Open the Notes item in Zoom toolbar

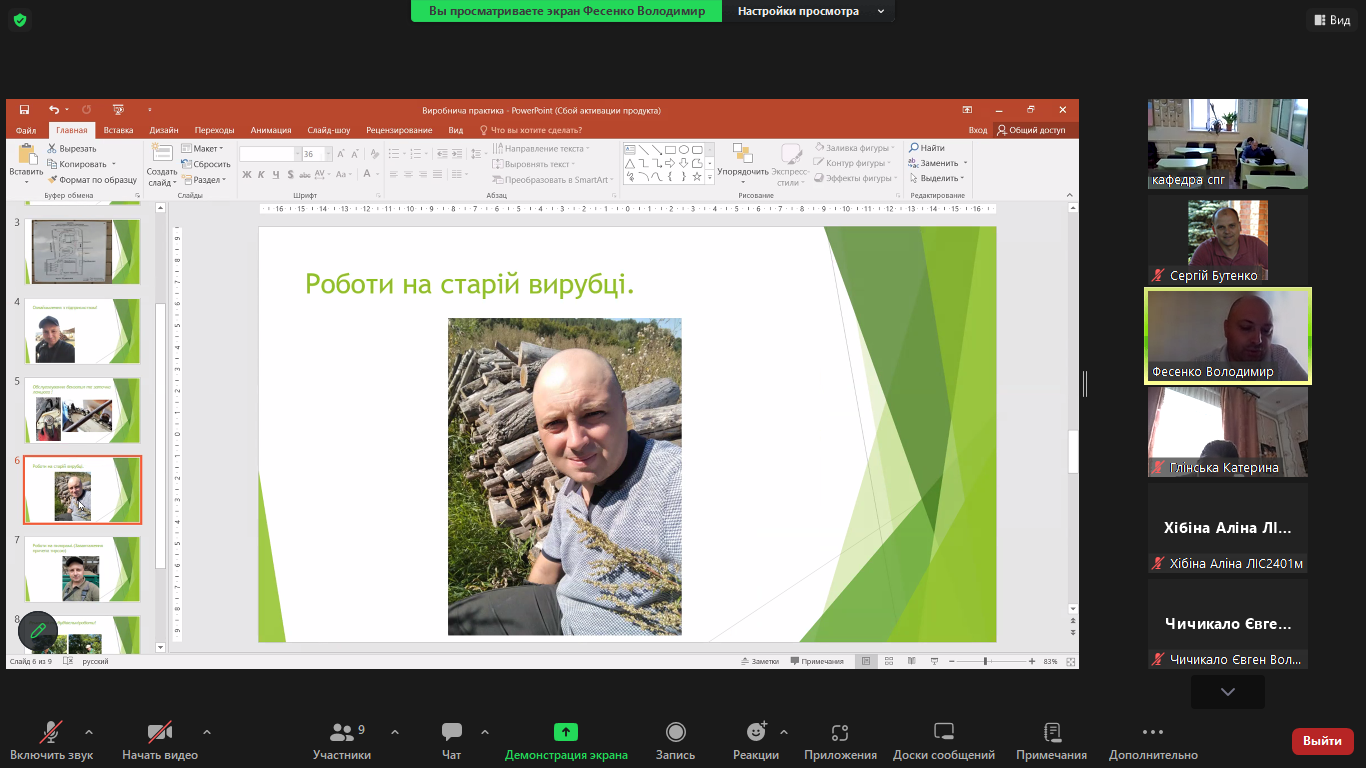[1051, 733]
